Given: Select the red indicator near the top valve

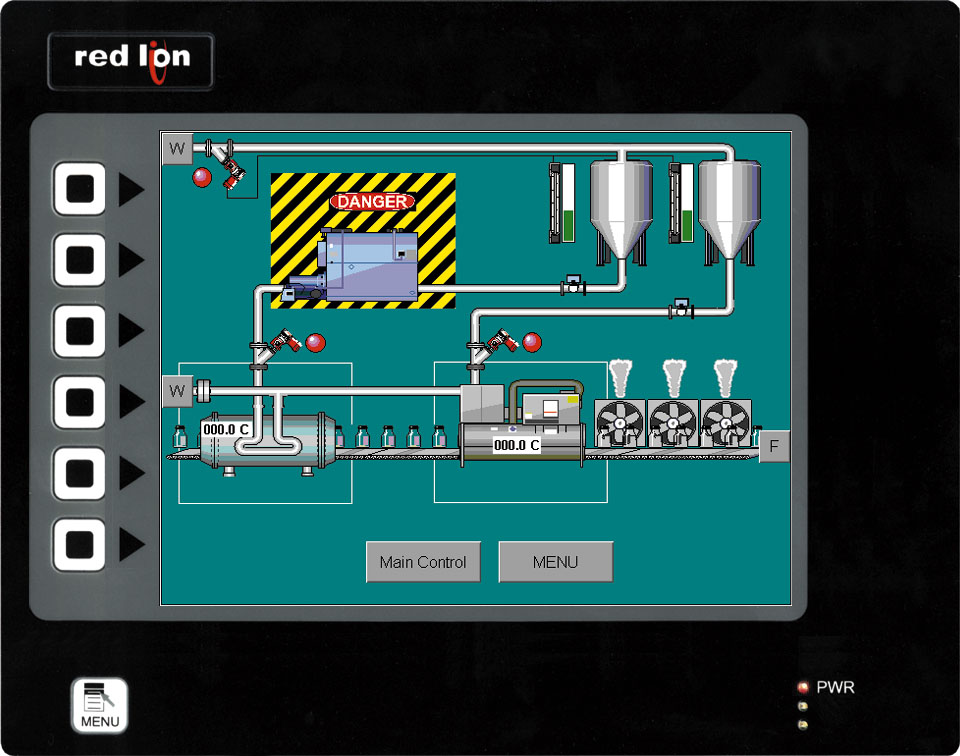Looking at the screenshot, I should [x=202, y=177].
